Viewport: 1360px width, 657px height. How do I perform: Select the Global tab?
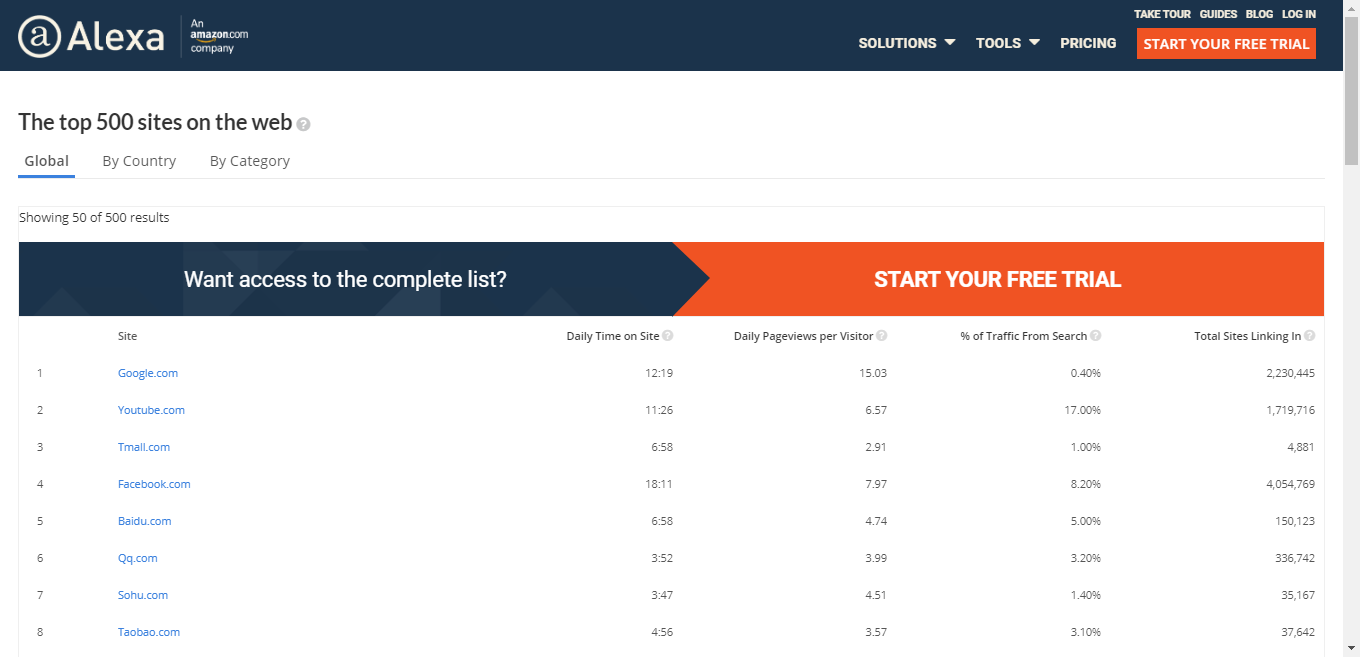point(47,161)
